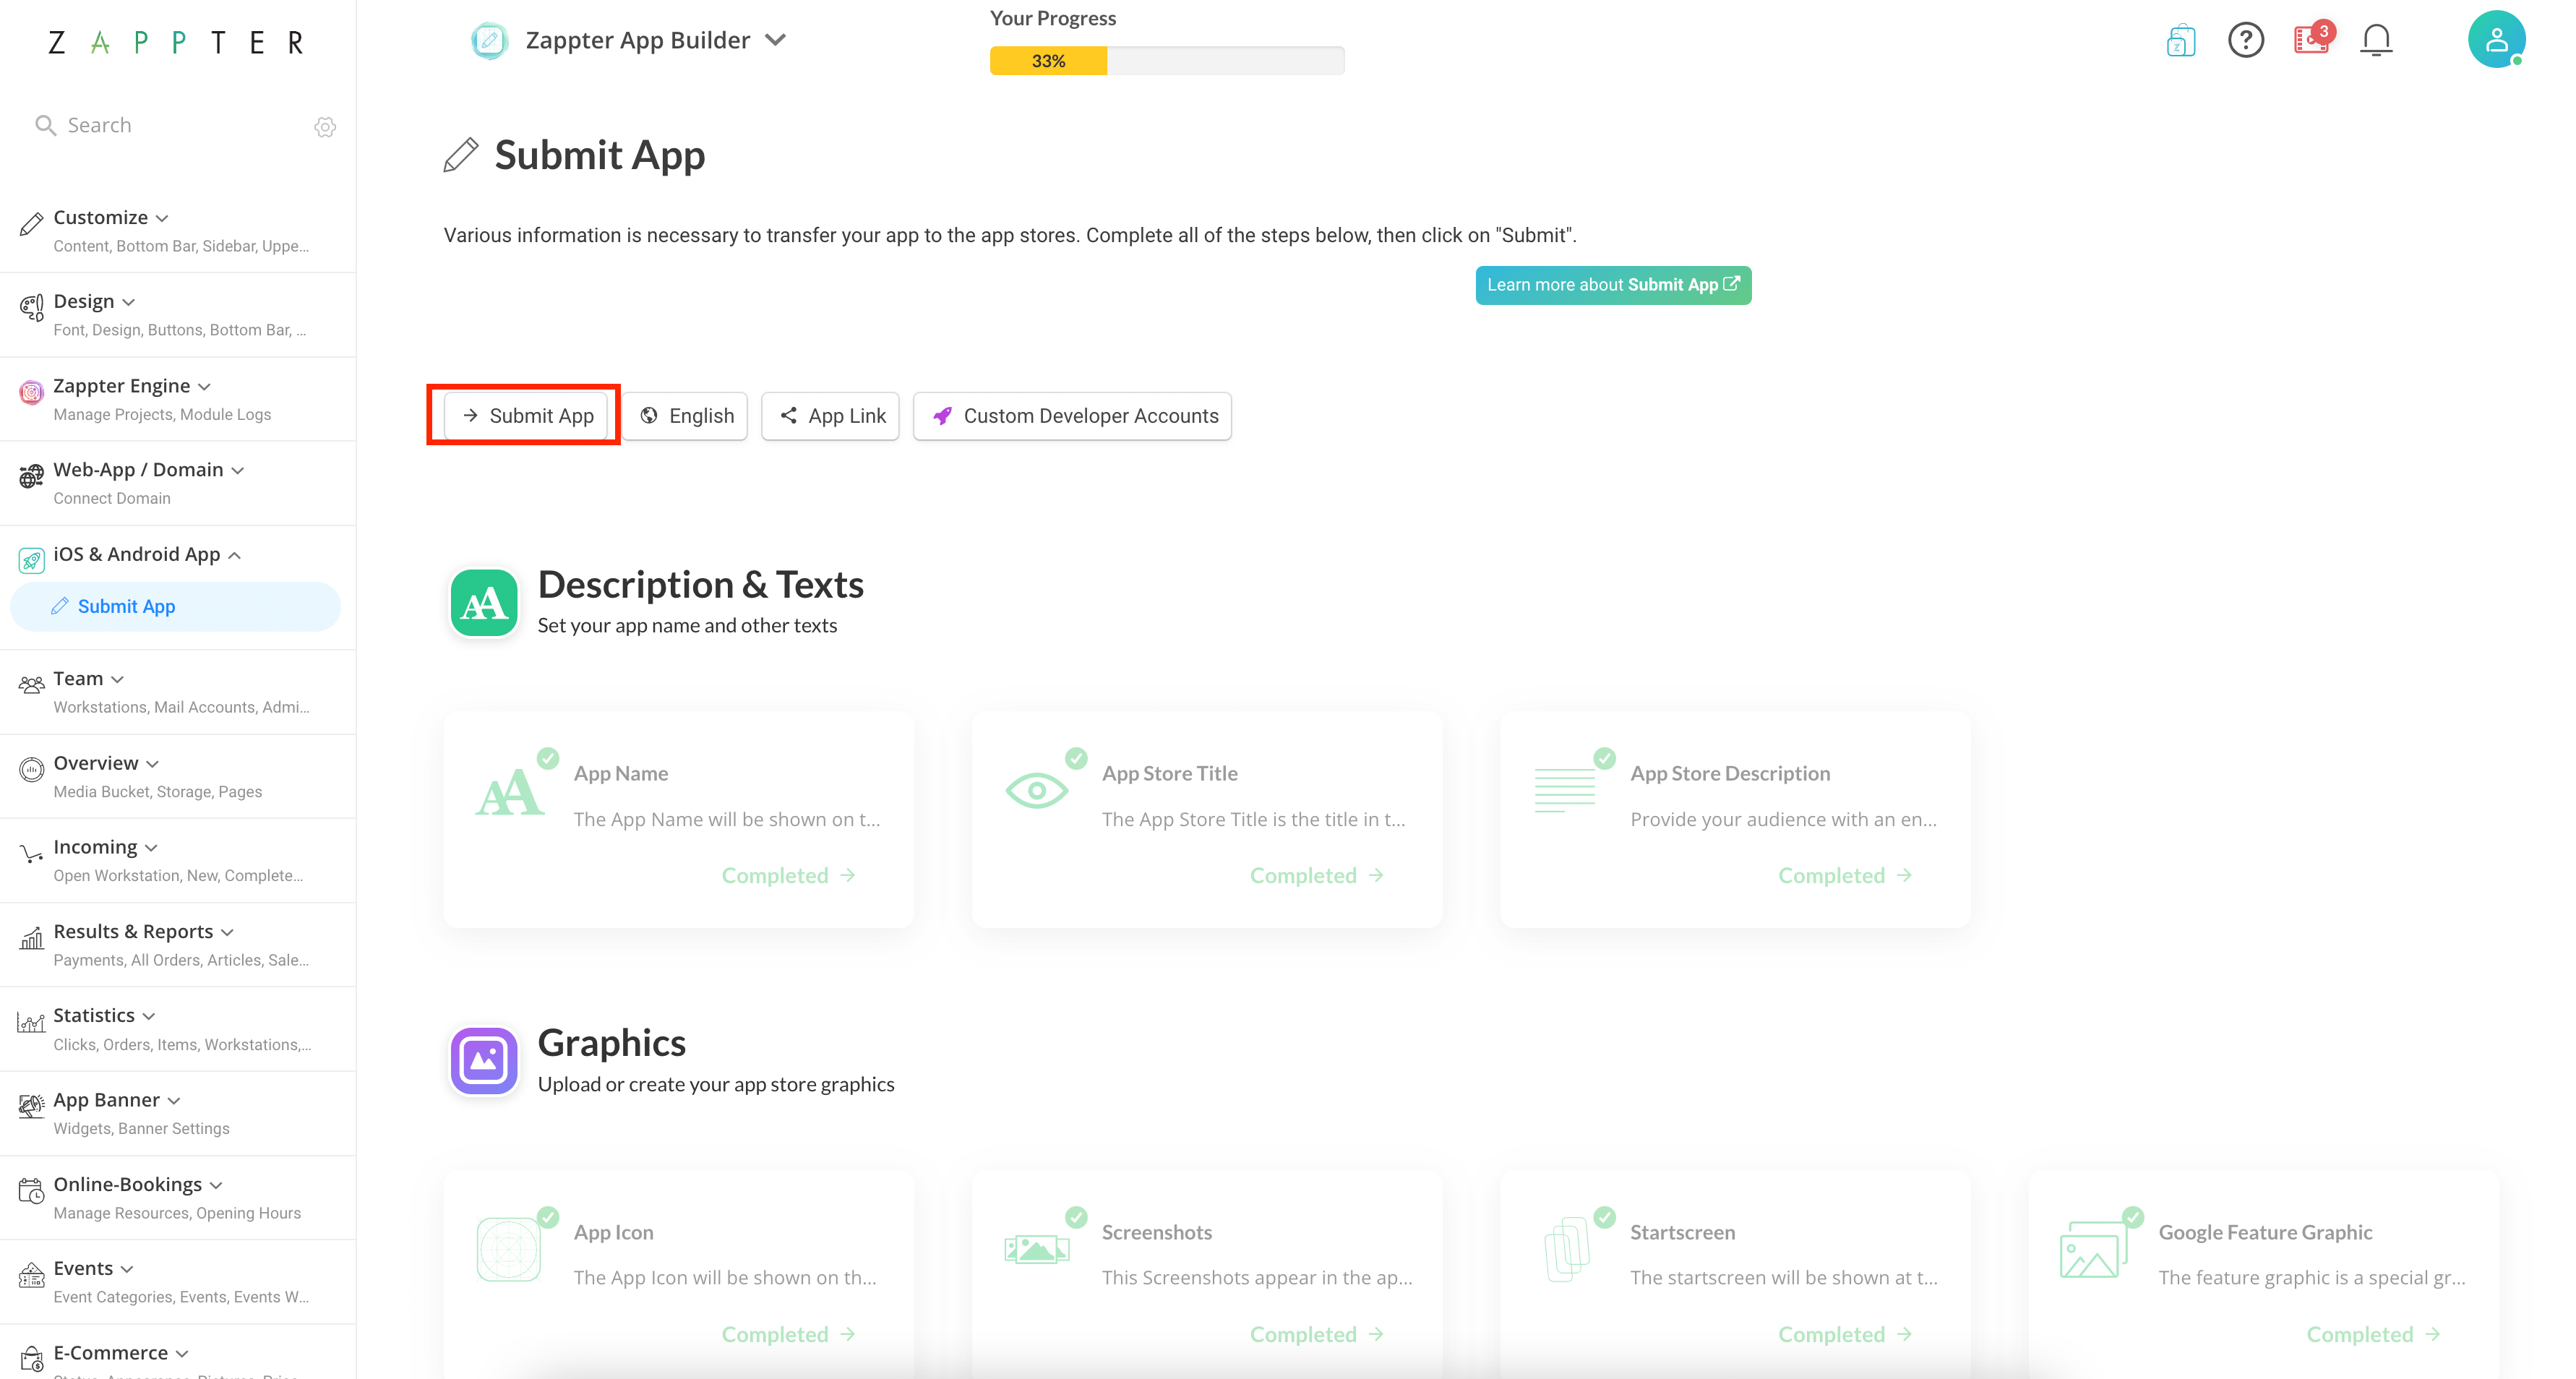2576x1379 pixels.
Task: Click the Submit App toolbar button
Action: coord(525,416)
